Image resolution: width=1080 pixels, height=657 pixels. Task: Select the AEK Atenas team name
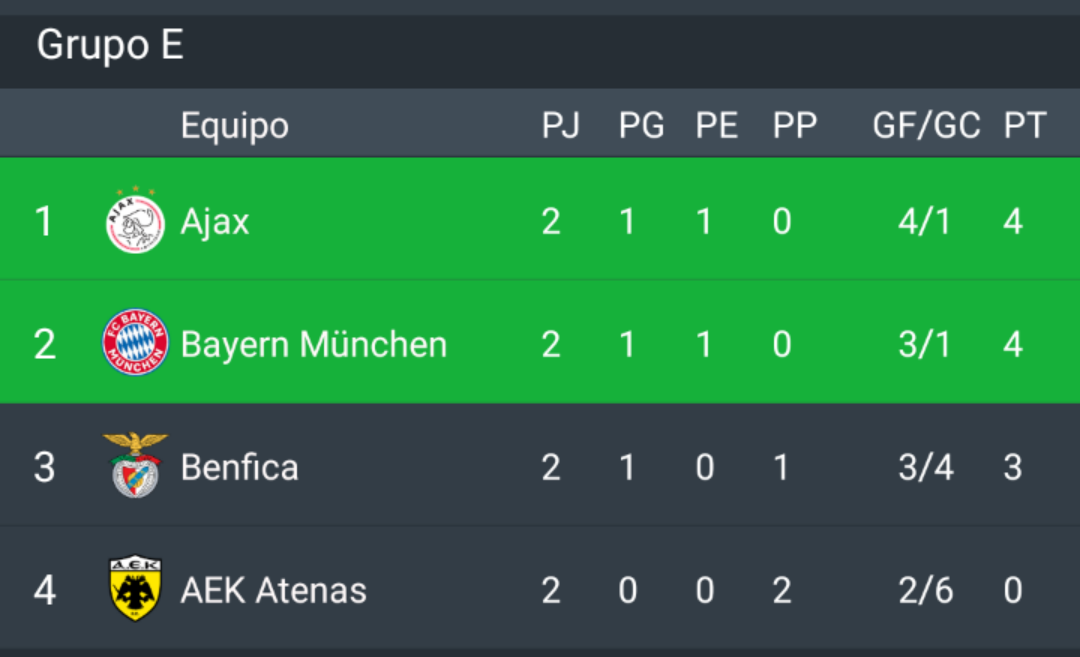coord(273,590)
